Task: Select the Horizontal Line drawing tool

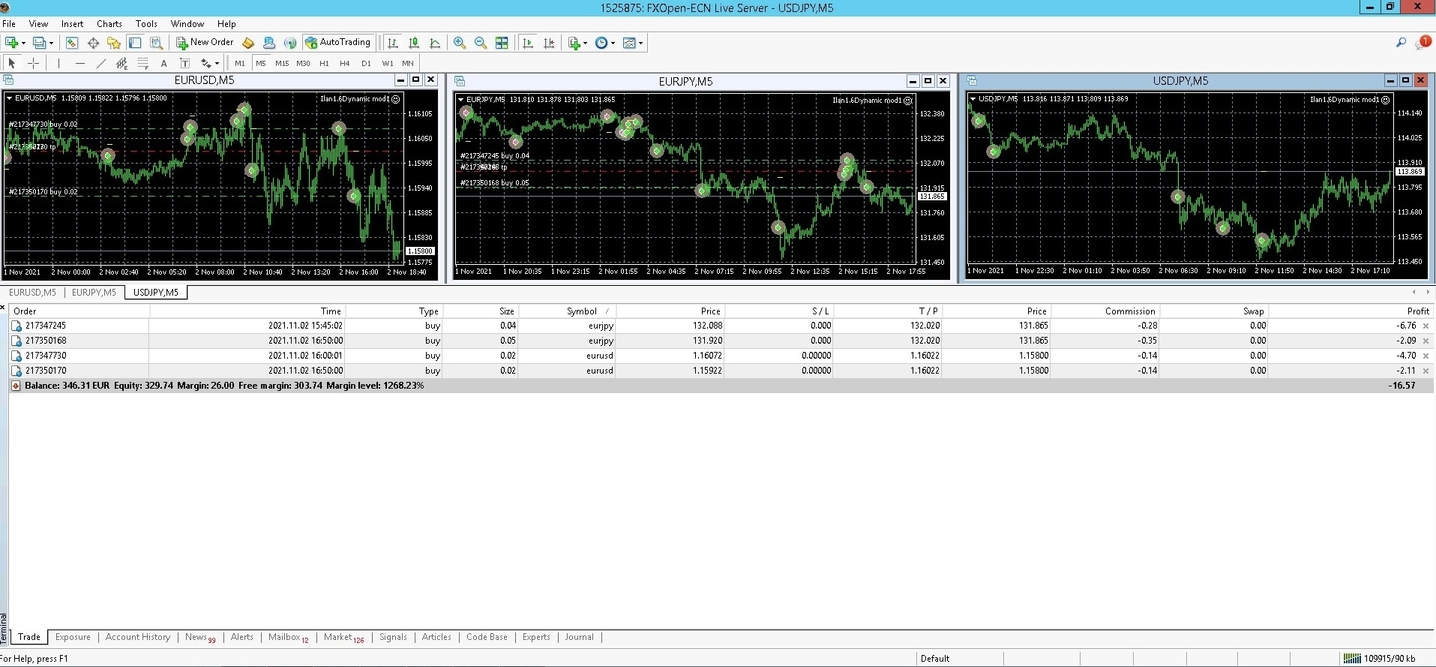Action: pyautogui.click(x=80, y=63)
